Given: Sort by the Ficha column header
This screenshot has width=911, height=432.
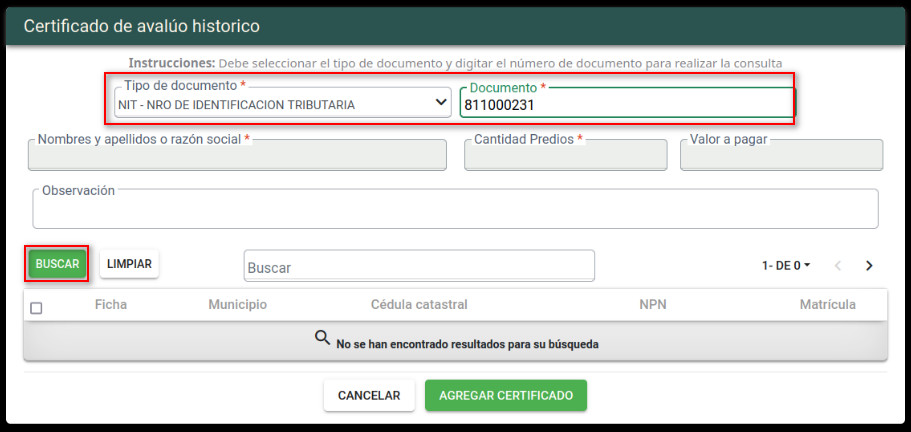Looking at the screenshot, I should (x=111, y=304).
